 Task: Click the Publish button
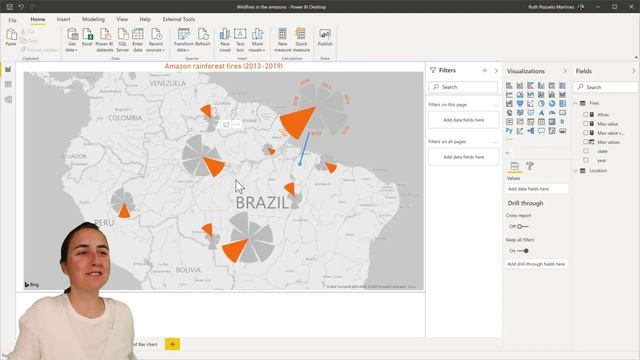[x=325, y=37]
